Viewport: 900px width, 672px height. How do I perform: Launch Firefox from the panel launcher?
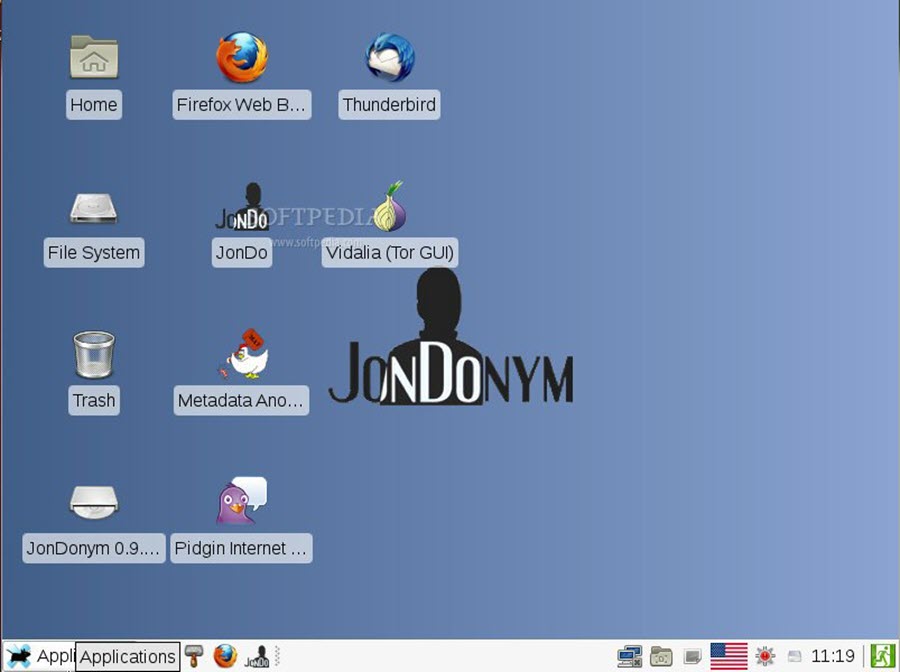point(225,656)
